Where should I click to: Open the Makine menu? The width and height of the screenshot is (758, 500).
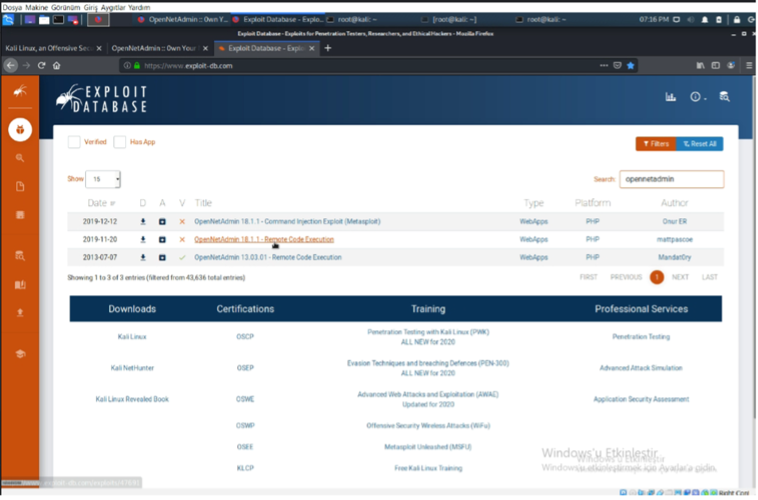pos(36,7)
